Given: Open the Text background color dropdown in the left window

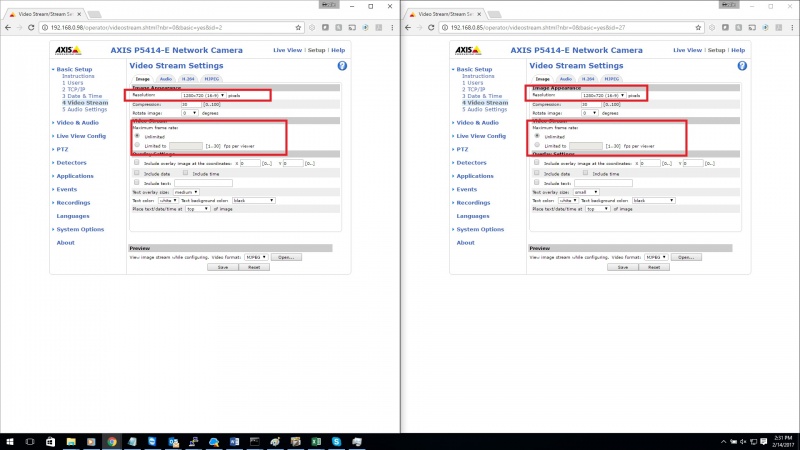Looking at the screenshot, I should [254, 201].
